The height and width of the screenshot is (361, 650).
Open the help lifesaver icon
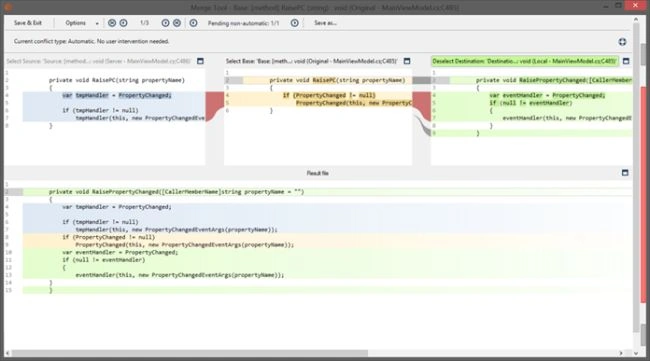click(622, 41)
